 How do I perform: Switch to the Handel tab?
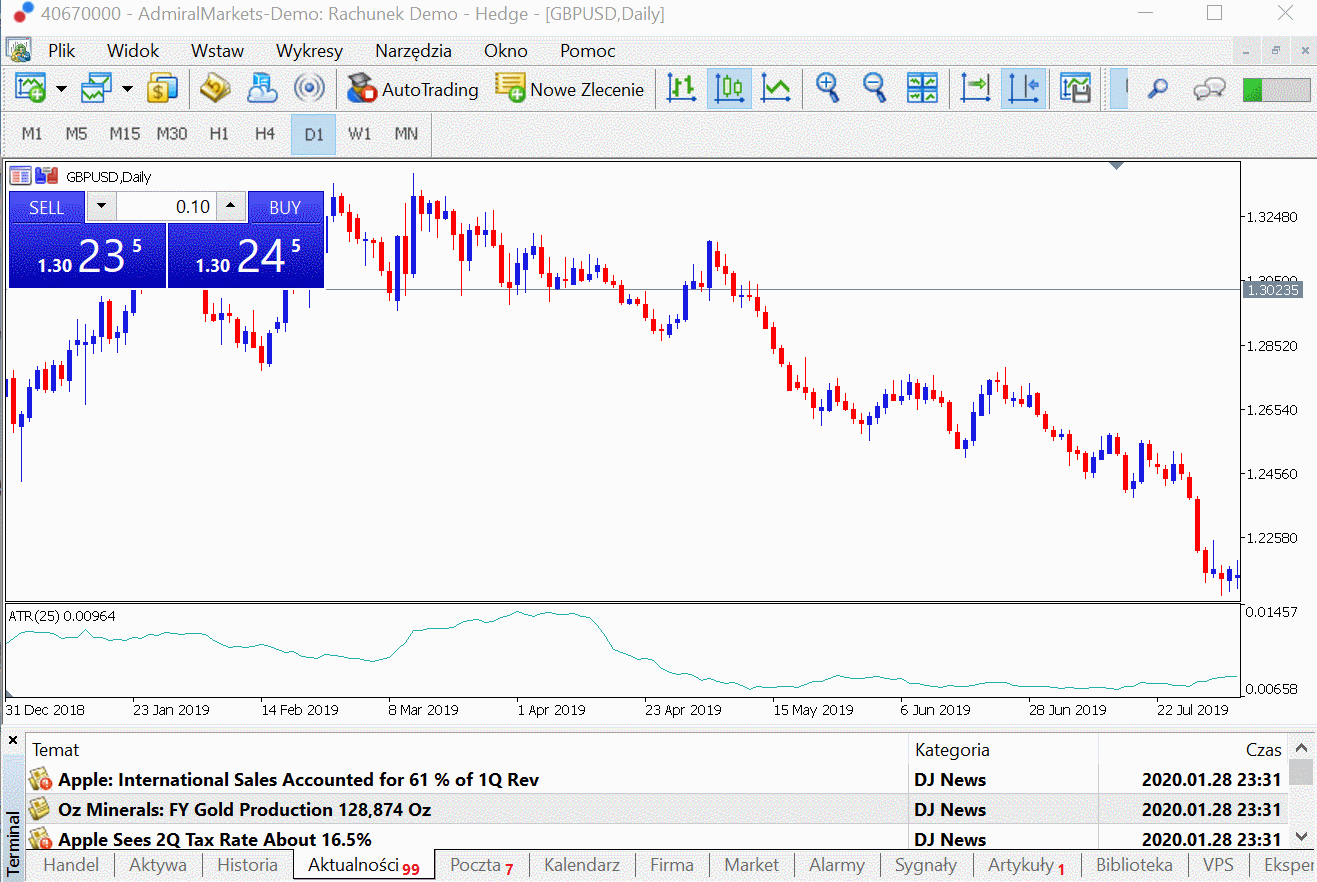click(x=71, y=865)
